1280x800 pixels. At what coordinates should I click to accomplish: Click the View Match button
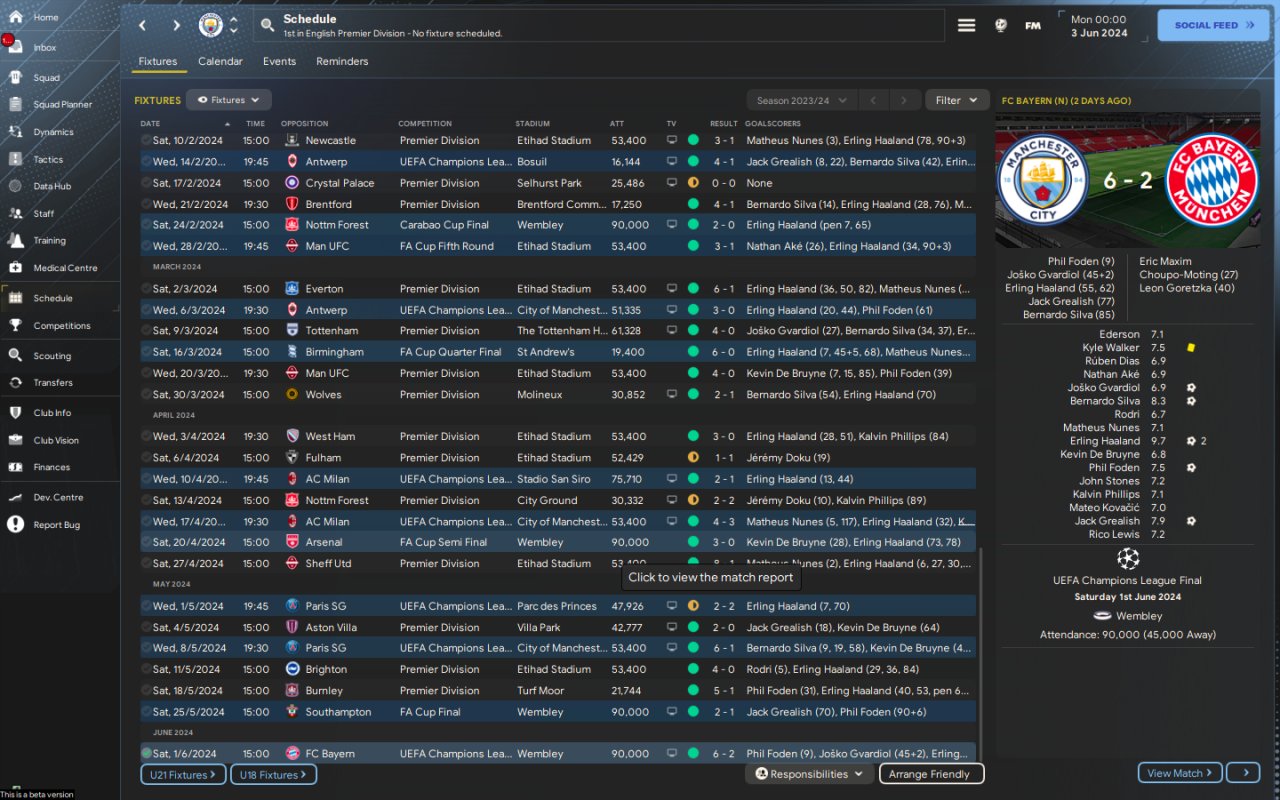click(1180, 773)
